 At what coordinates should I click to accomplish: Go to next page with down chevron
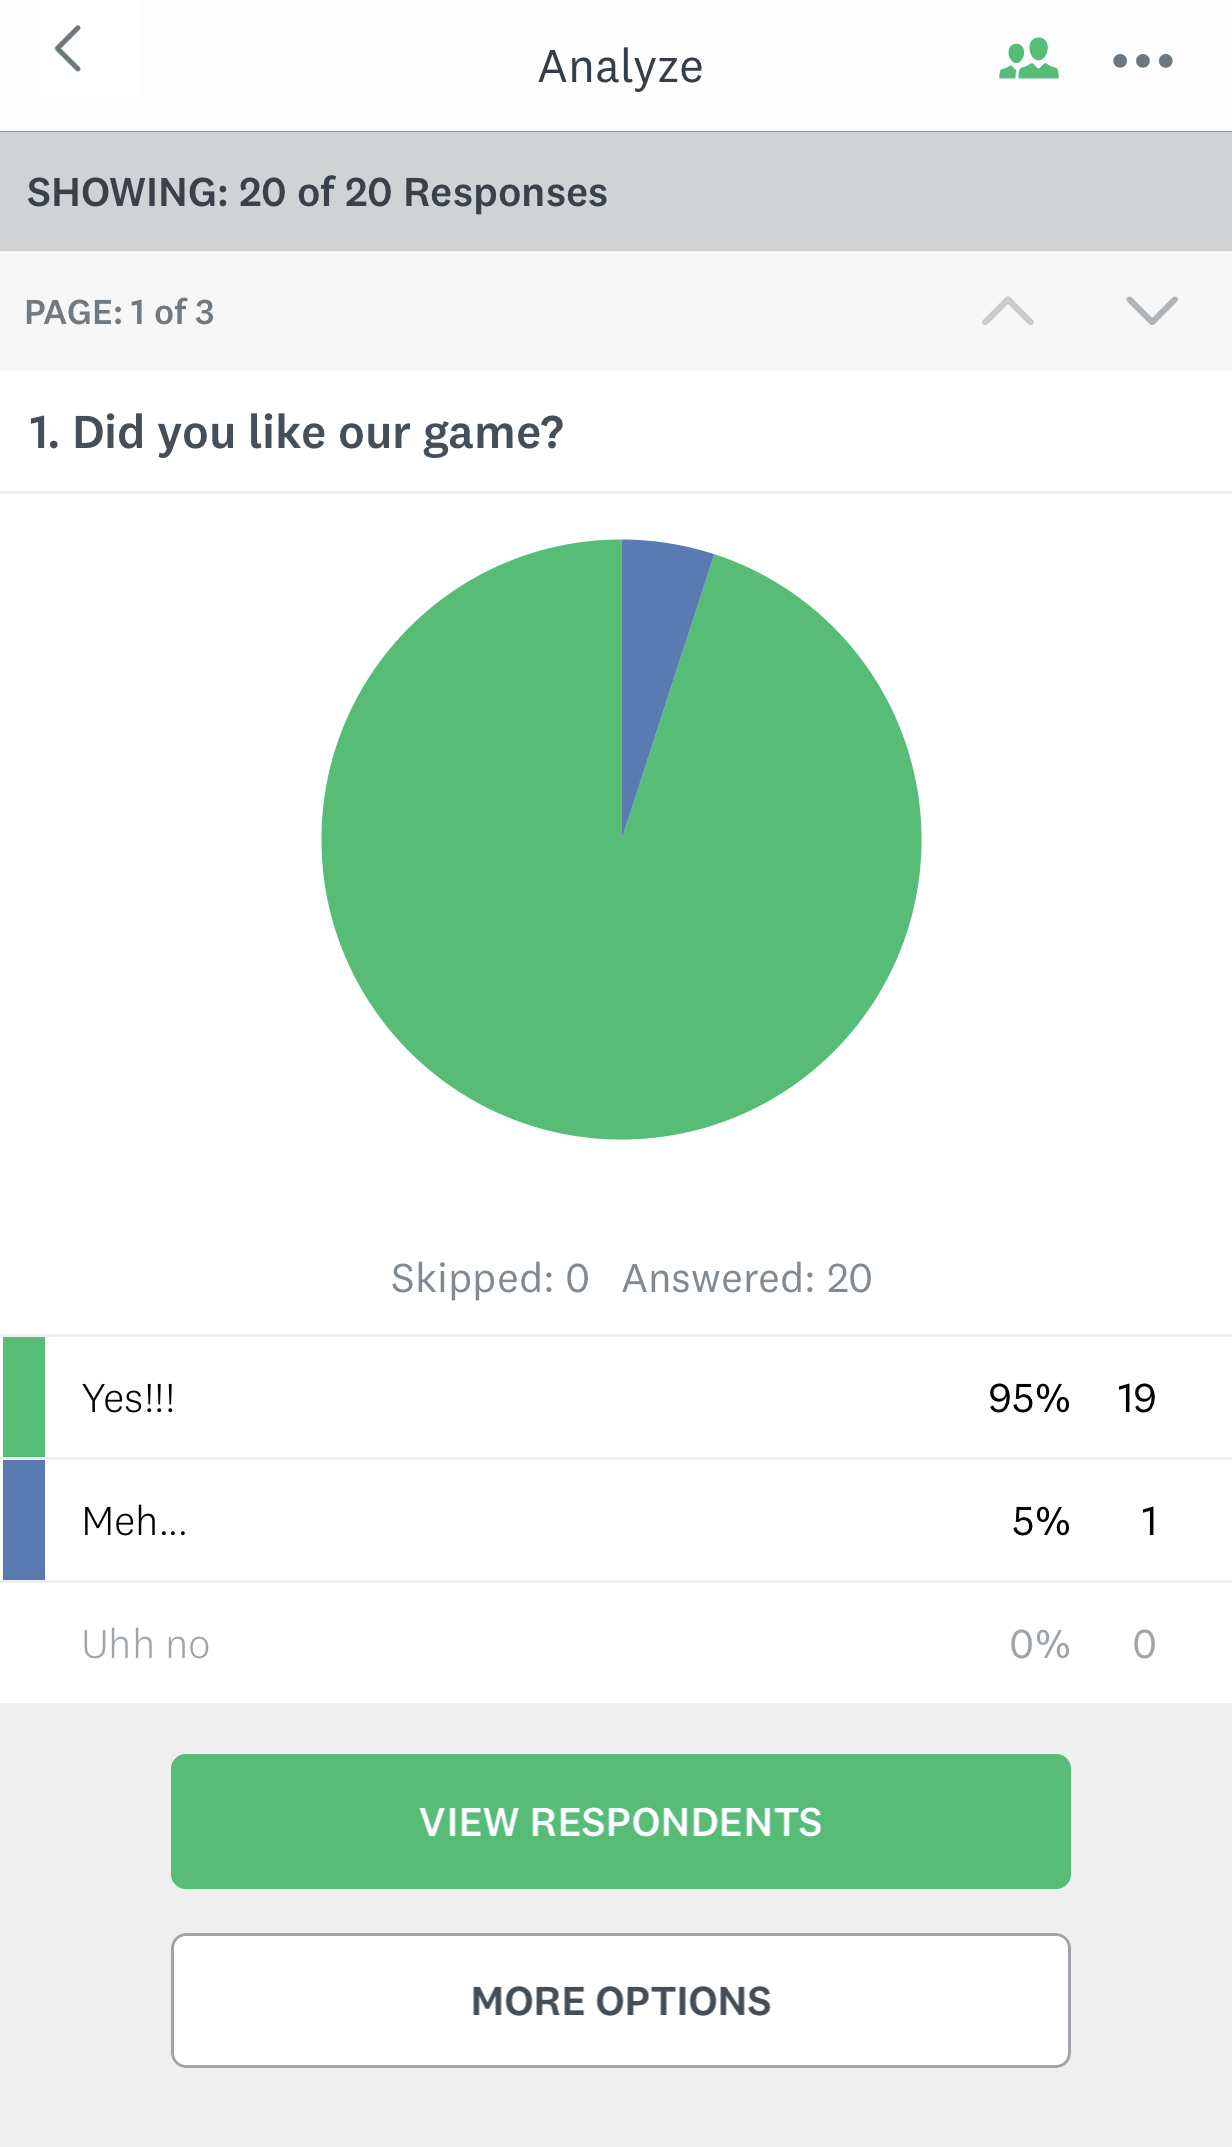(x=1151, y=311)
